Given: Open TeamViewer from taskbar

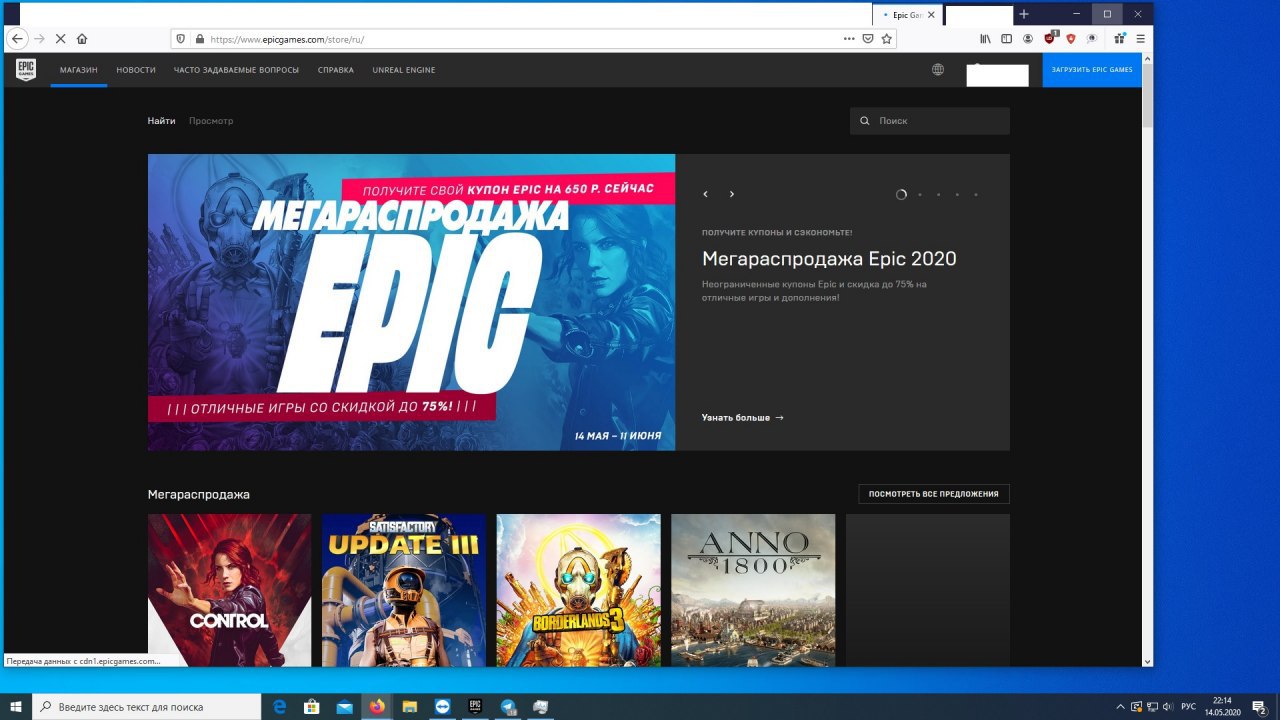Looking at the screenshot, I should (x=443, y=706).
